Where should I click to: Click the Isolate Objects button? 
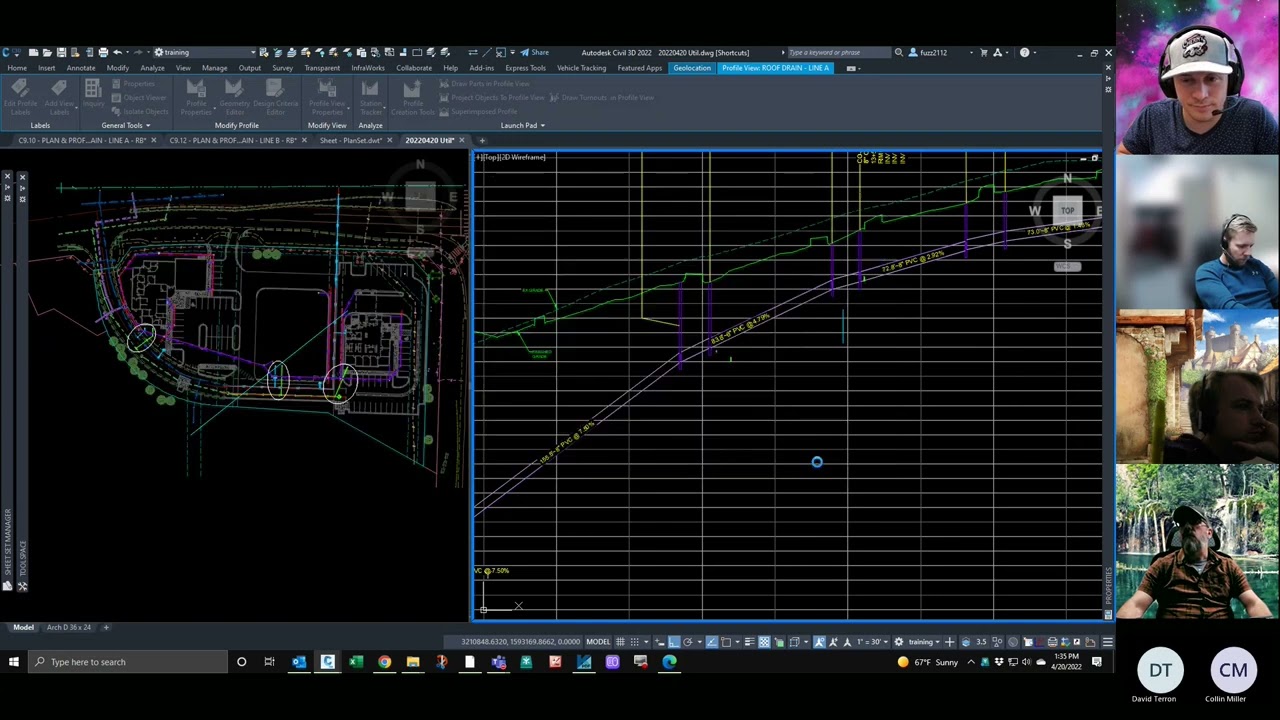coord(139,111)
